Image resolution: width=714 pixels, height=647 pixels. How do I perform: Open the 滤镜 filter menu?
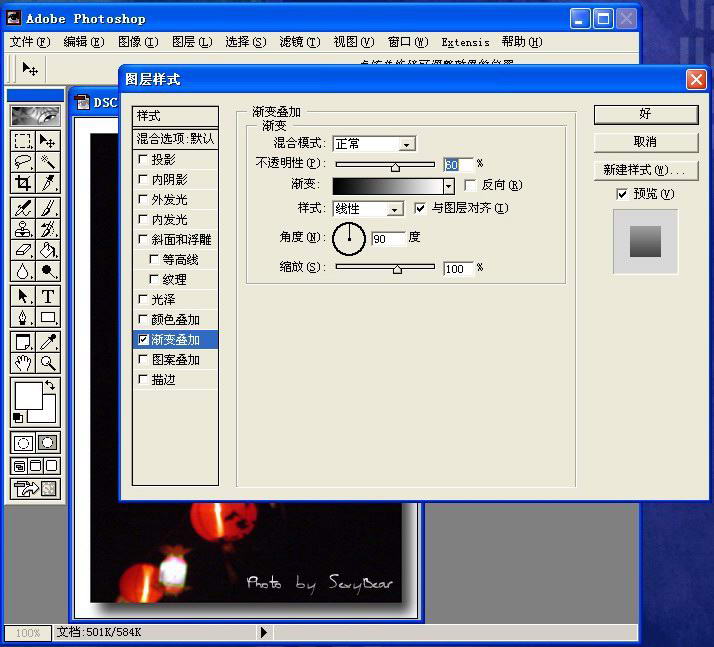[x=299, y=42]
